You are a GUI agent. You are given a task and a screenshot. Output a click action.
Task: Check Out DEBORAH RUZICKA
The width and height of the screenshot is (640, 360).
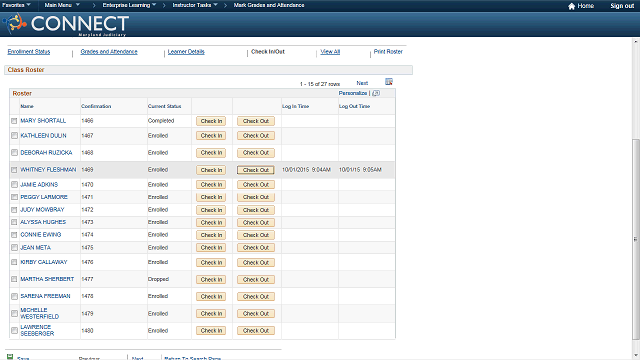pos(256,153)
